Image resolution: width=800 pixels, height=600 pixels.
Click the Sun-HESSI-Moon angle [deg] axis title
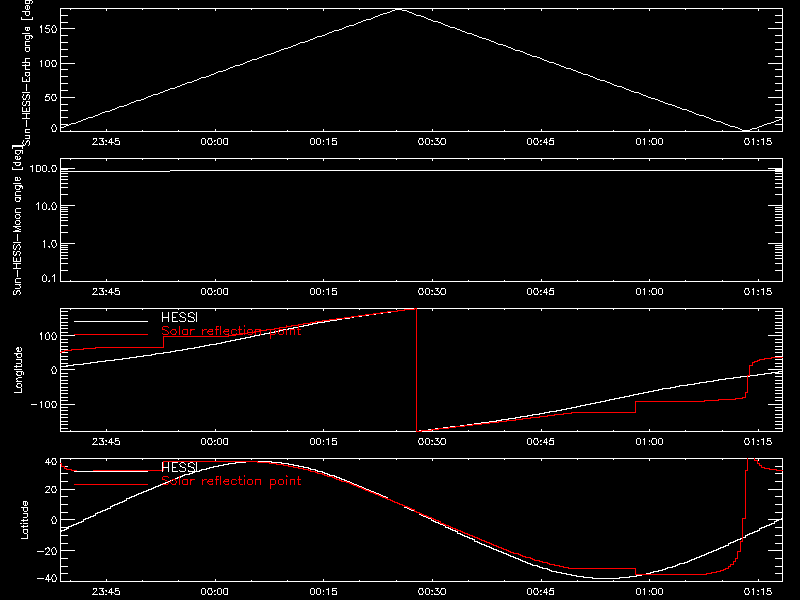[x=17, y=220]
